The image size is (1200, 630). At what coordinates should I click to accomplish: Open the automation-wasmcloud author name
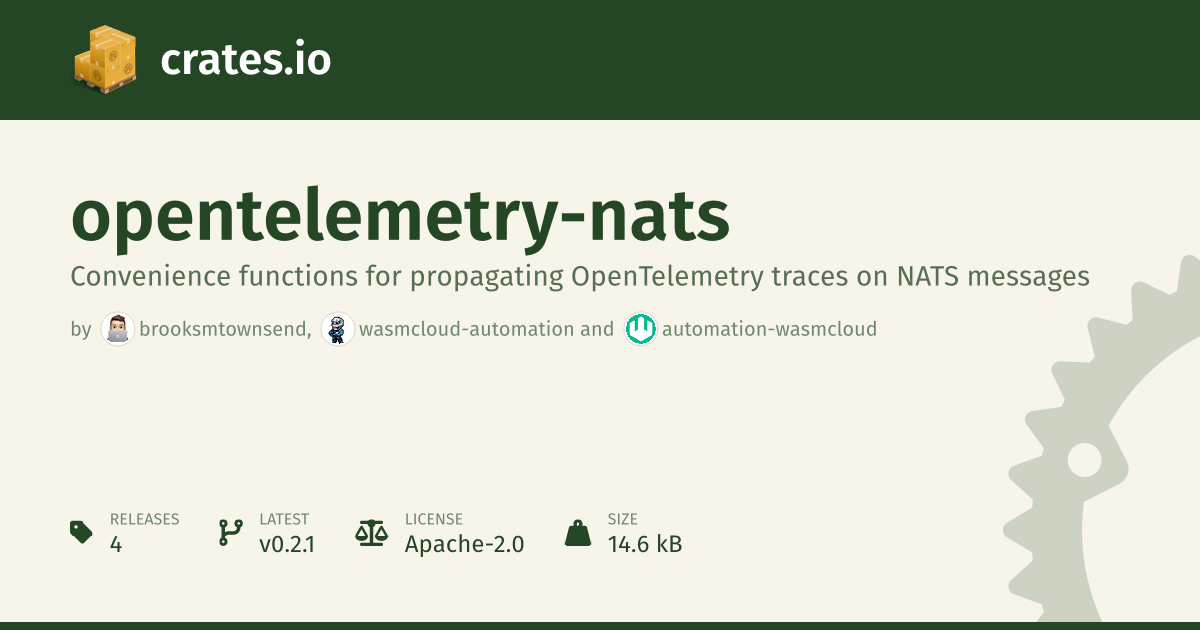pos(769,329)
